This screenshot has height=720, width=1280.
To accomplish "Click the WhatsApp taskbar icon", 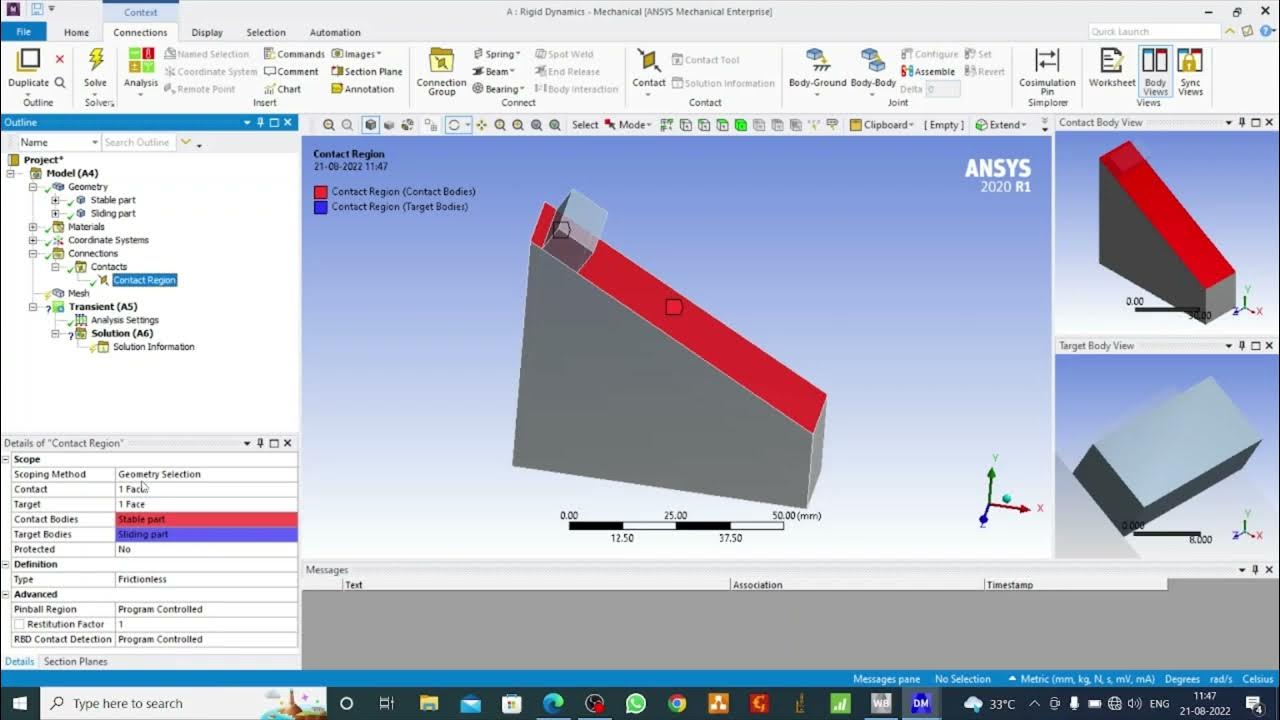I will tap(636, 703).
